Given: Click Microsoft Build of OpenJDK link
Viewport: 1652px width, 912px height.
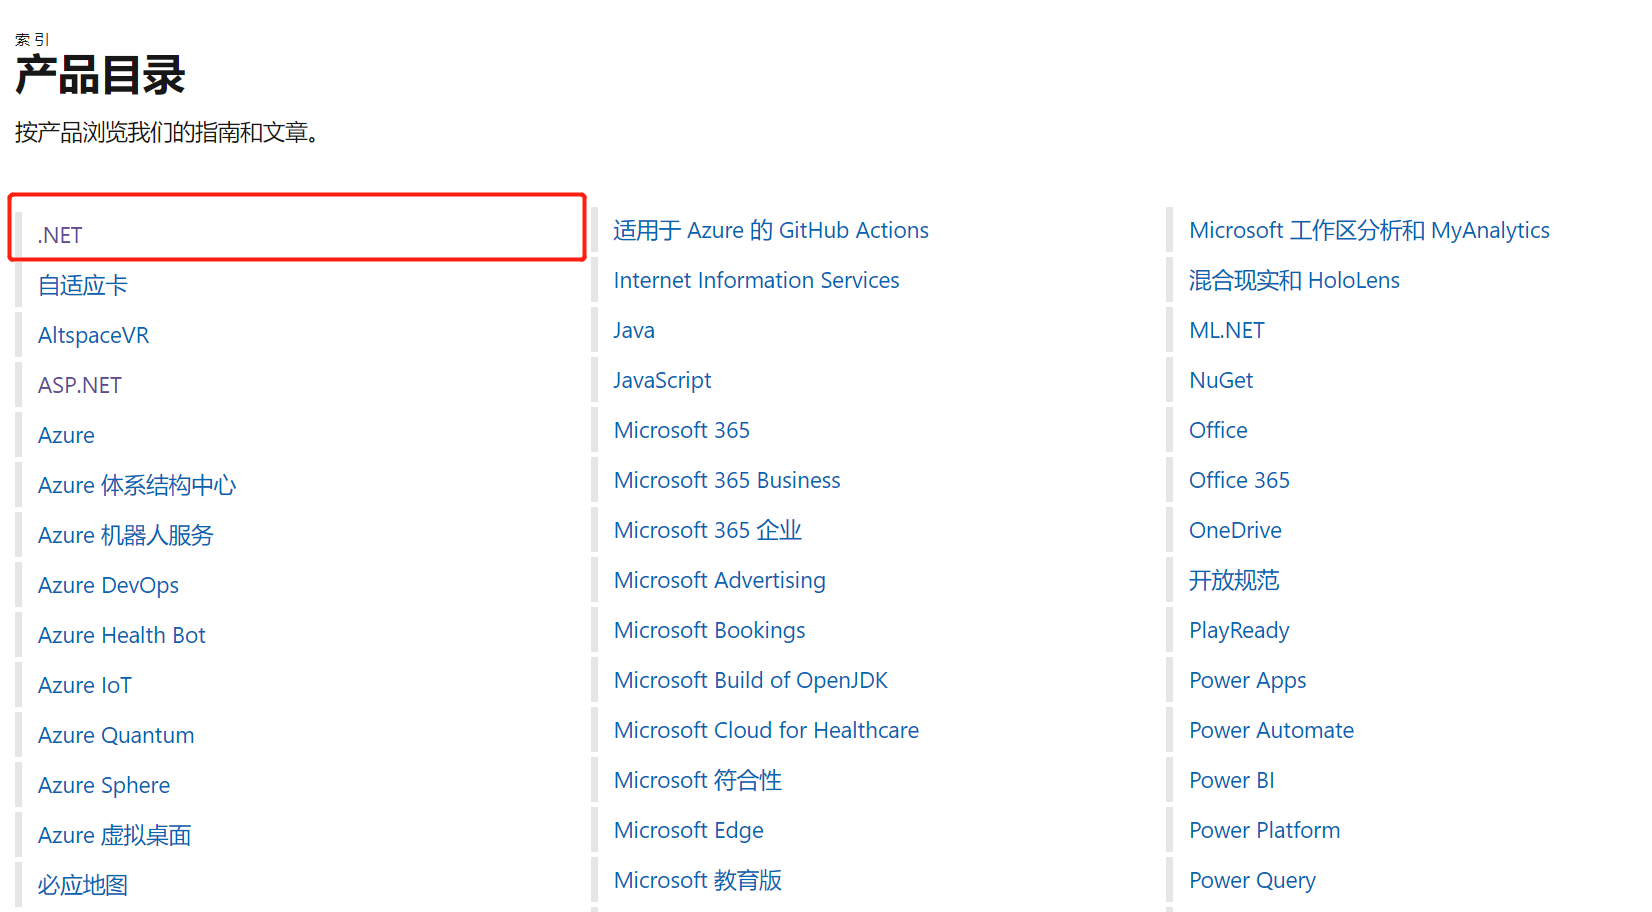Looking at the screenshot, I should click(751, 680).
